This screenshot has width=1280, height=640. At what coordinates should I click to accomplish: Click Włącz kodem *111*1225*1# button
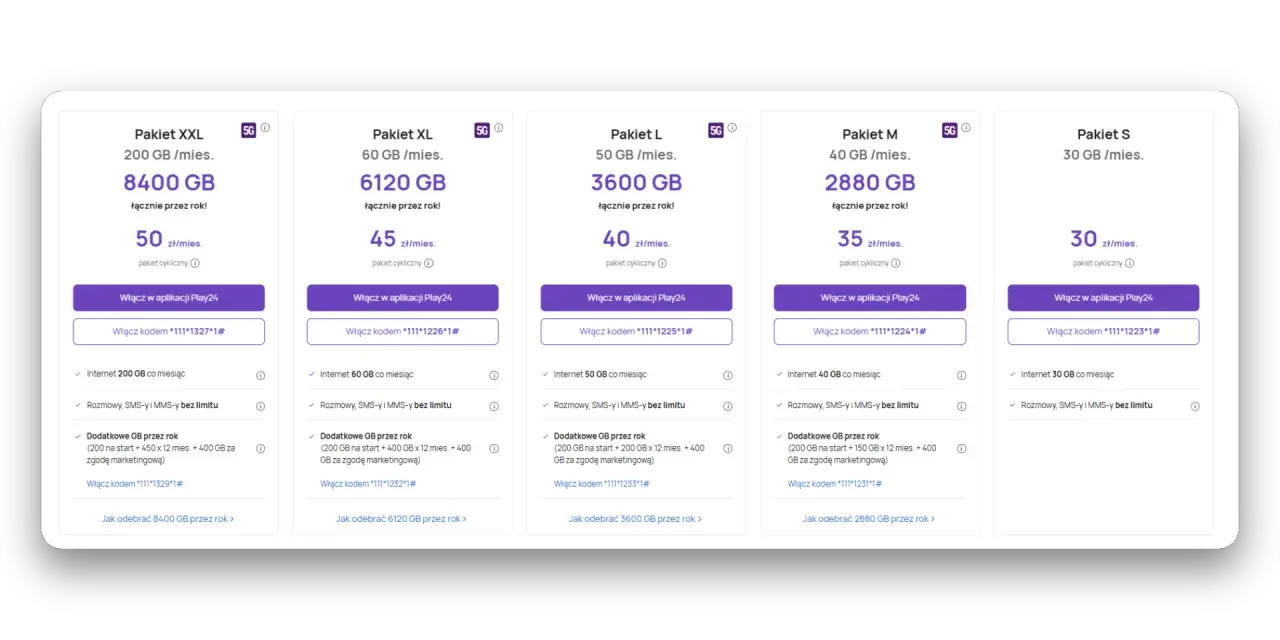636,331
